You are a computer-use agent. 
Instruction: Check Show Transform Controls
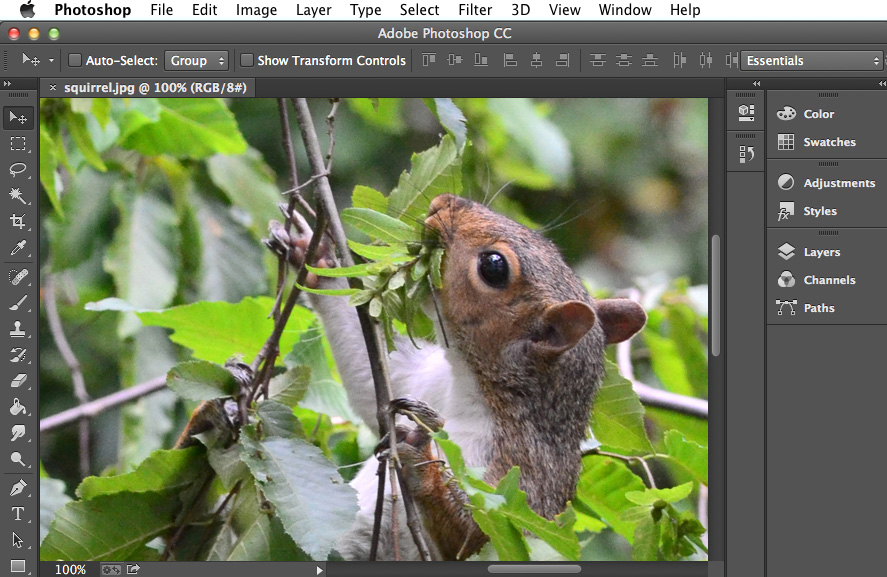click(246, 60)
